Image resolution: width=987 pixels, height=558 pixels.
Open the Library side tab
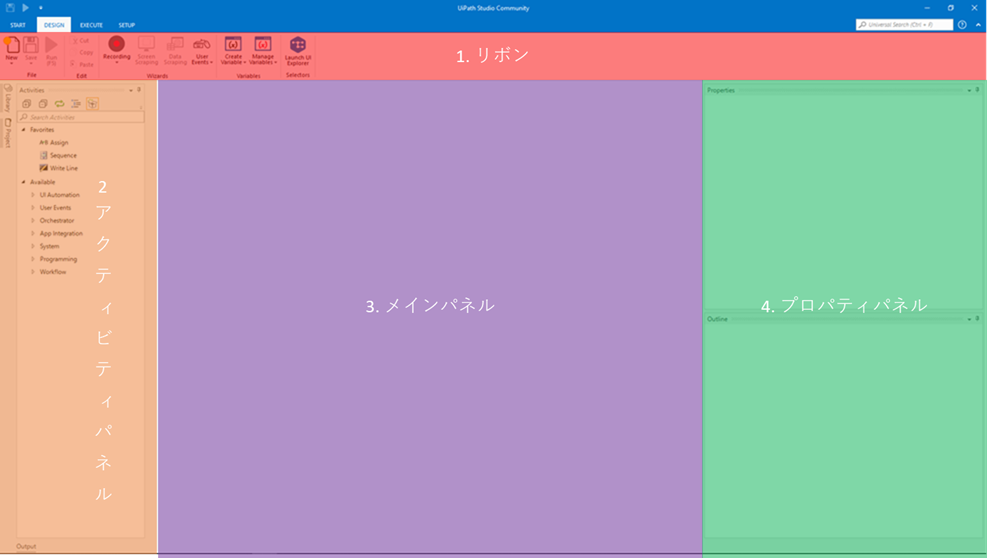(x=8, y=98)
